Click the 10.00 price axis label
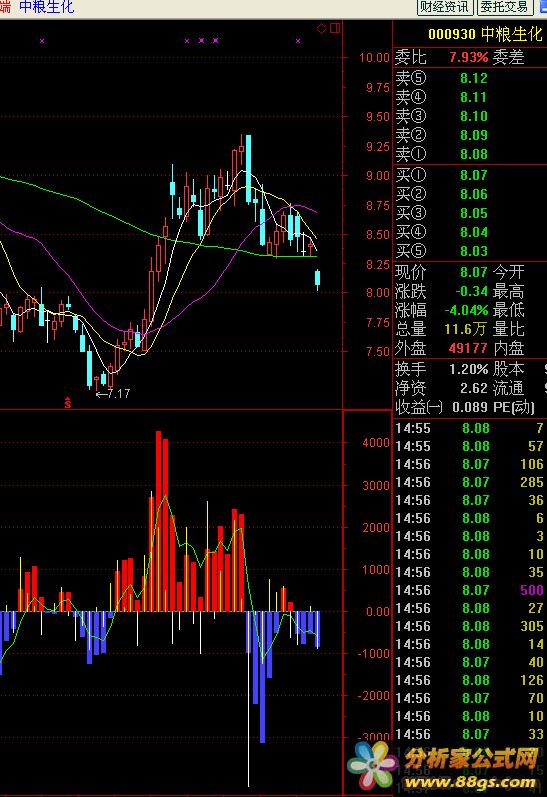 [x=374, y=57]
